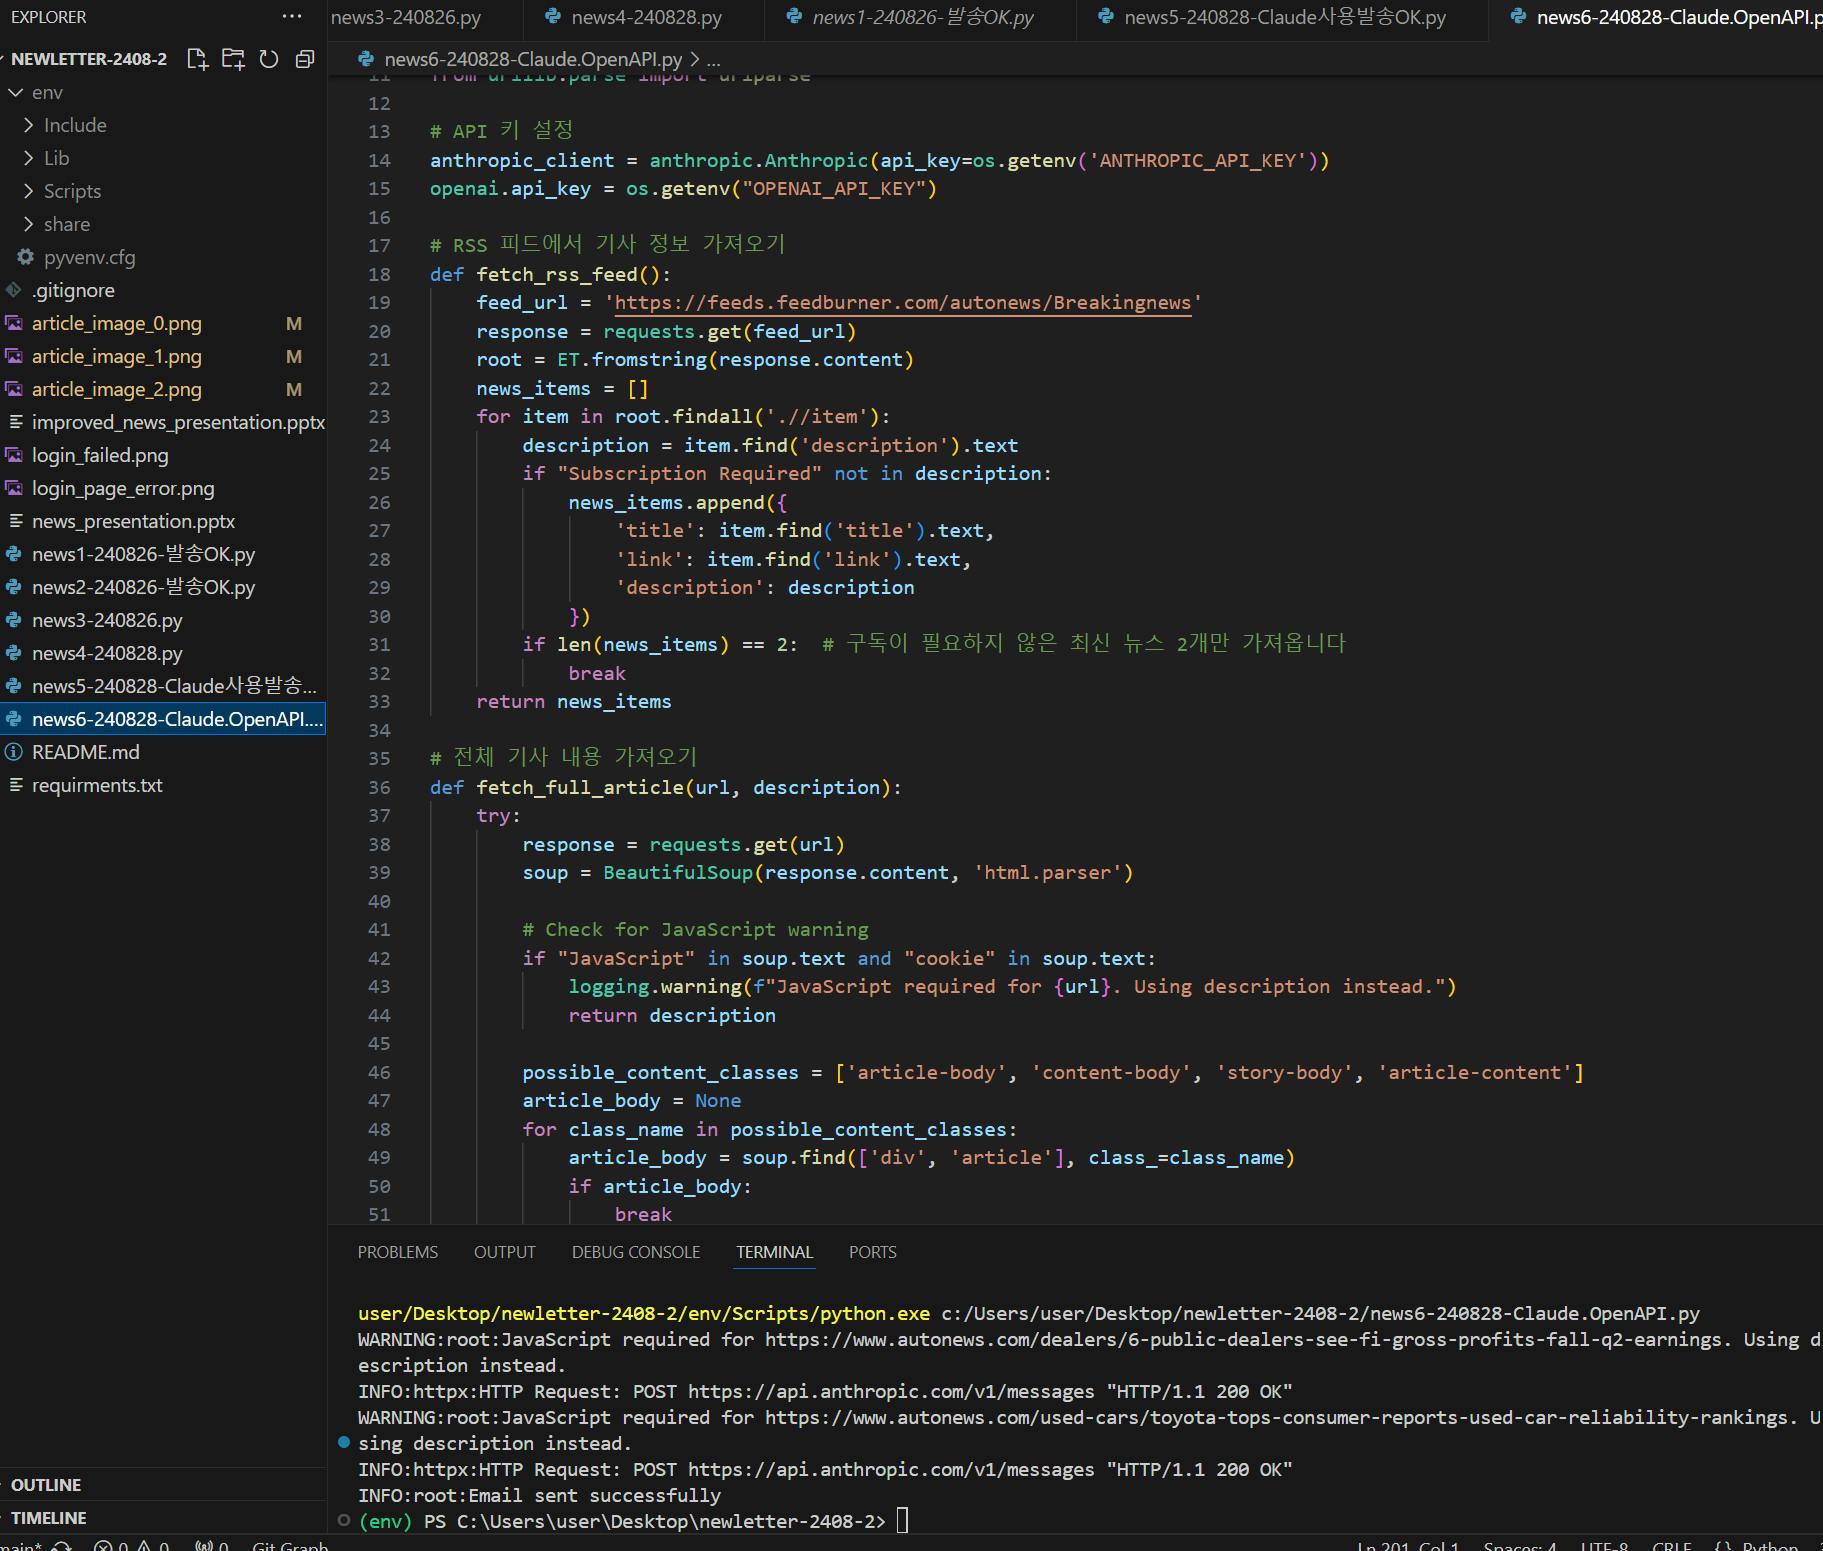Viewport: 1823px width, 1551px height.
Task: Expand the Lib folder
Action: [28, 158]
